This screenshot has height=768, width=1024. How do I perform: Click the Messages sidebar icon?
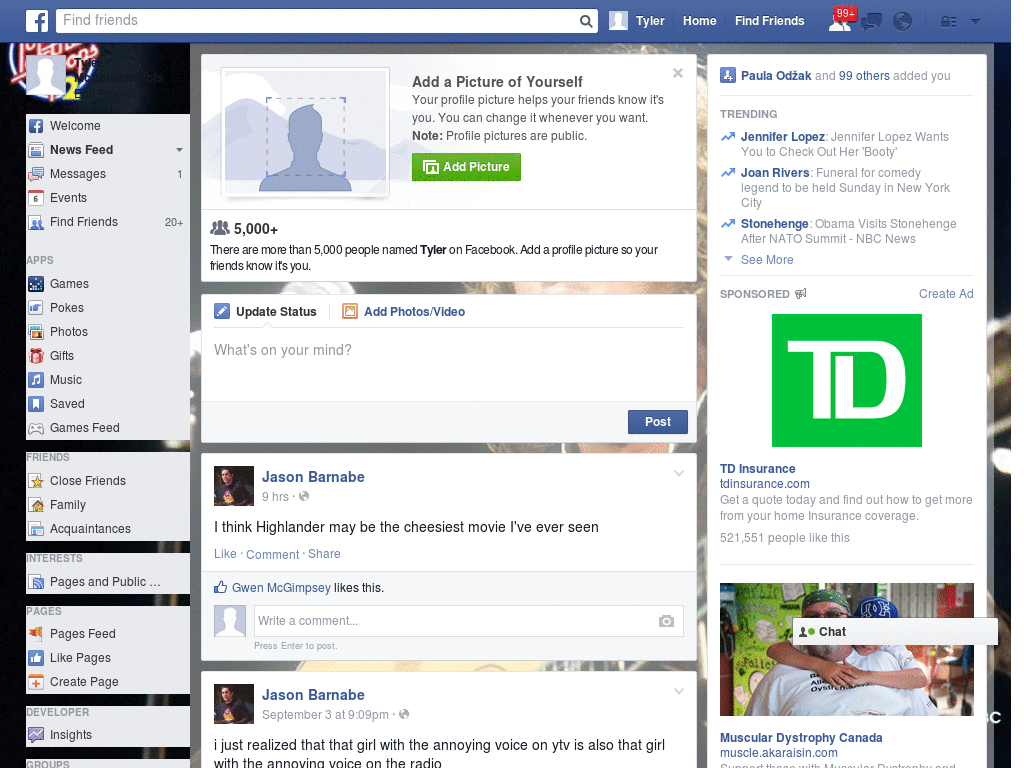[x=36, y=174]
